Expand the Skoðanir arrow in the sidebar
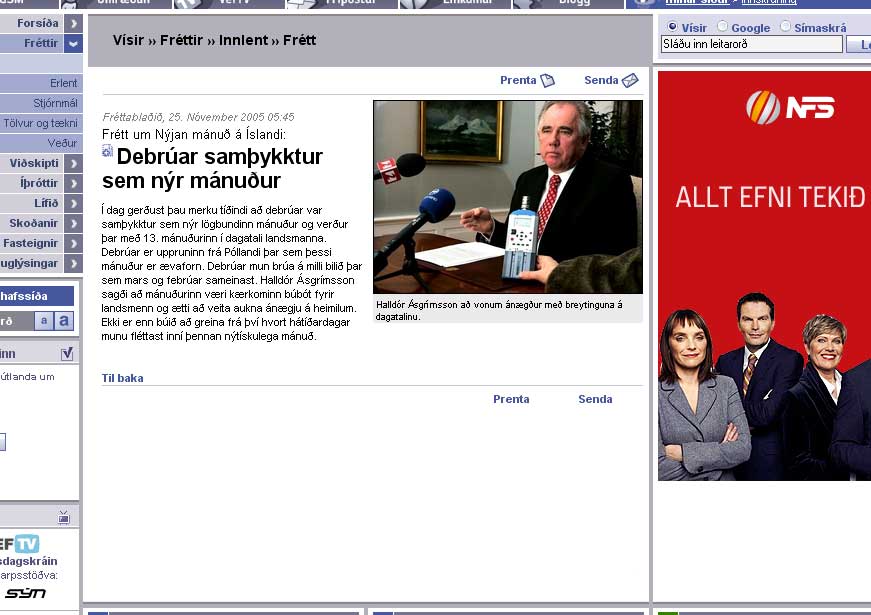The height and width of the screenshot is (615, 871). pyautogui.click(x=73, y=223)
